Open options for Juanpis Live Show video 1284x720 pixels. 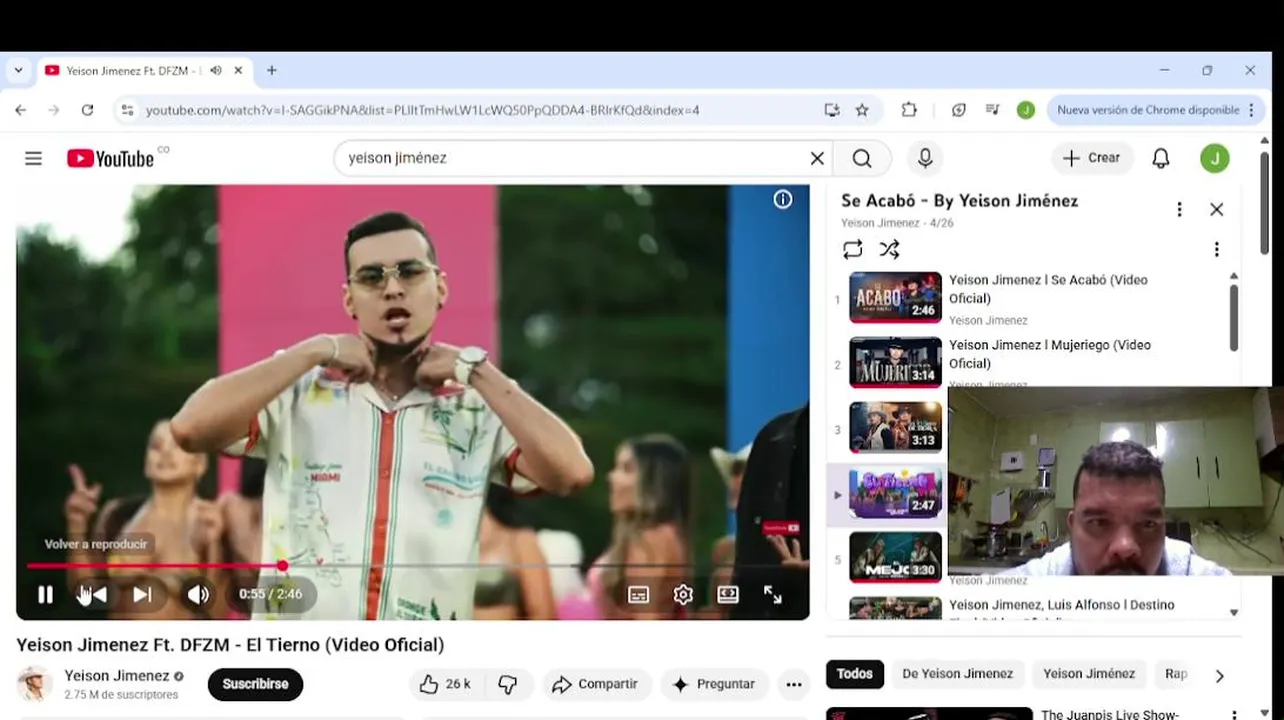point(1234,714)
